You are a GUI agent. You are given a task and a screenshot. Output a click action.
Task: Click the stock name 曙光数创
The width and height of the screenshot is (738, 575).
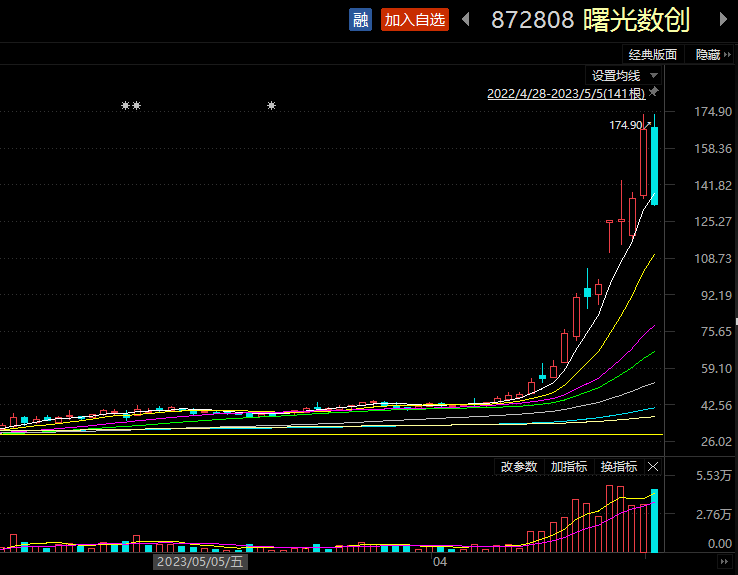pyautogui.click(x=637, y=20)
